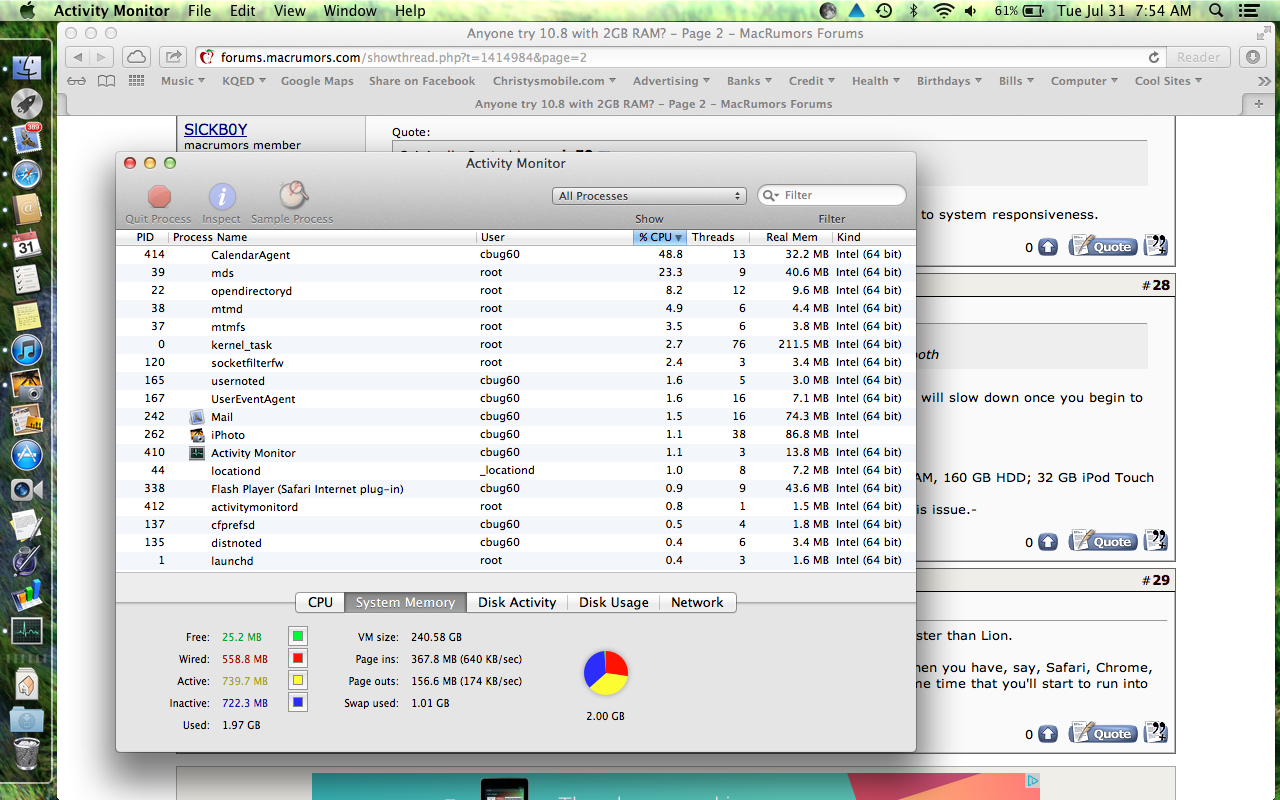Open Launchpad rocket icon in Dock
The image size is (1280, 800).
point(27,103)
